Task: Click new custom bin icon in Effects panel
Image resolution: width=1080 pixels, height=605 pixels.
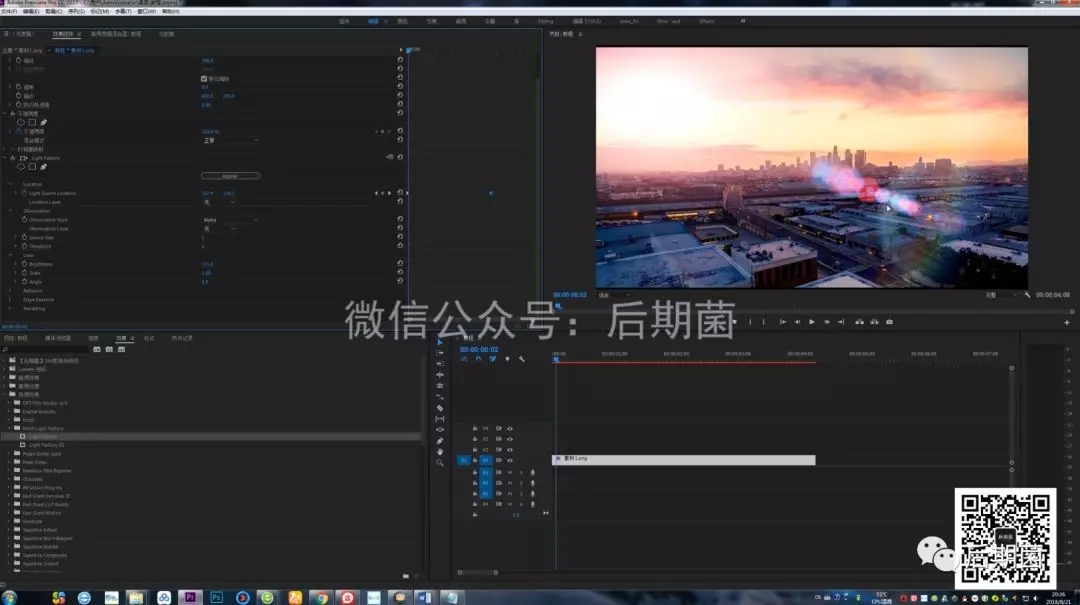Action: (406, 575)
